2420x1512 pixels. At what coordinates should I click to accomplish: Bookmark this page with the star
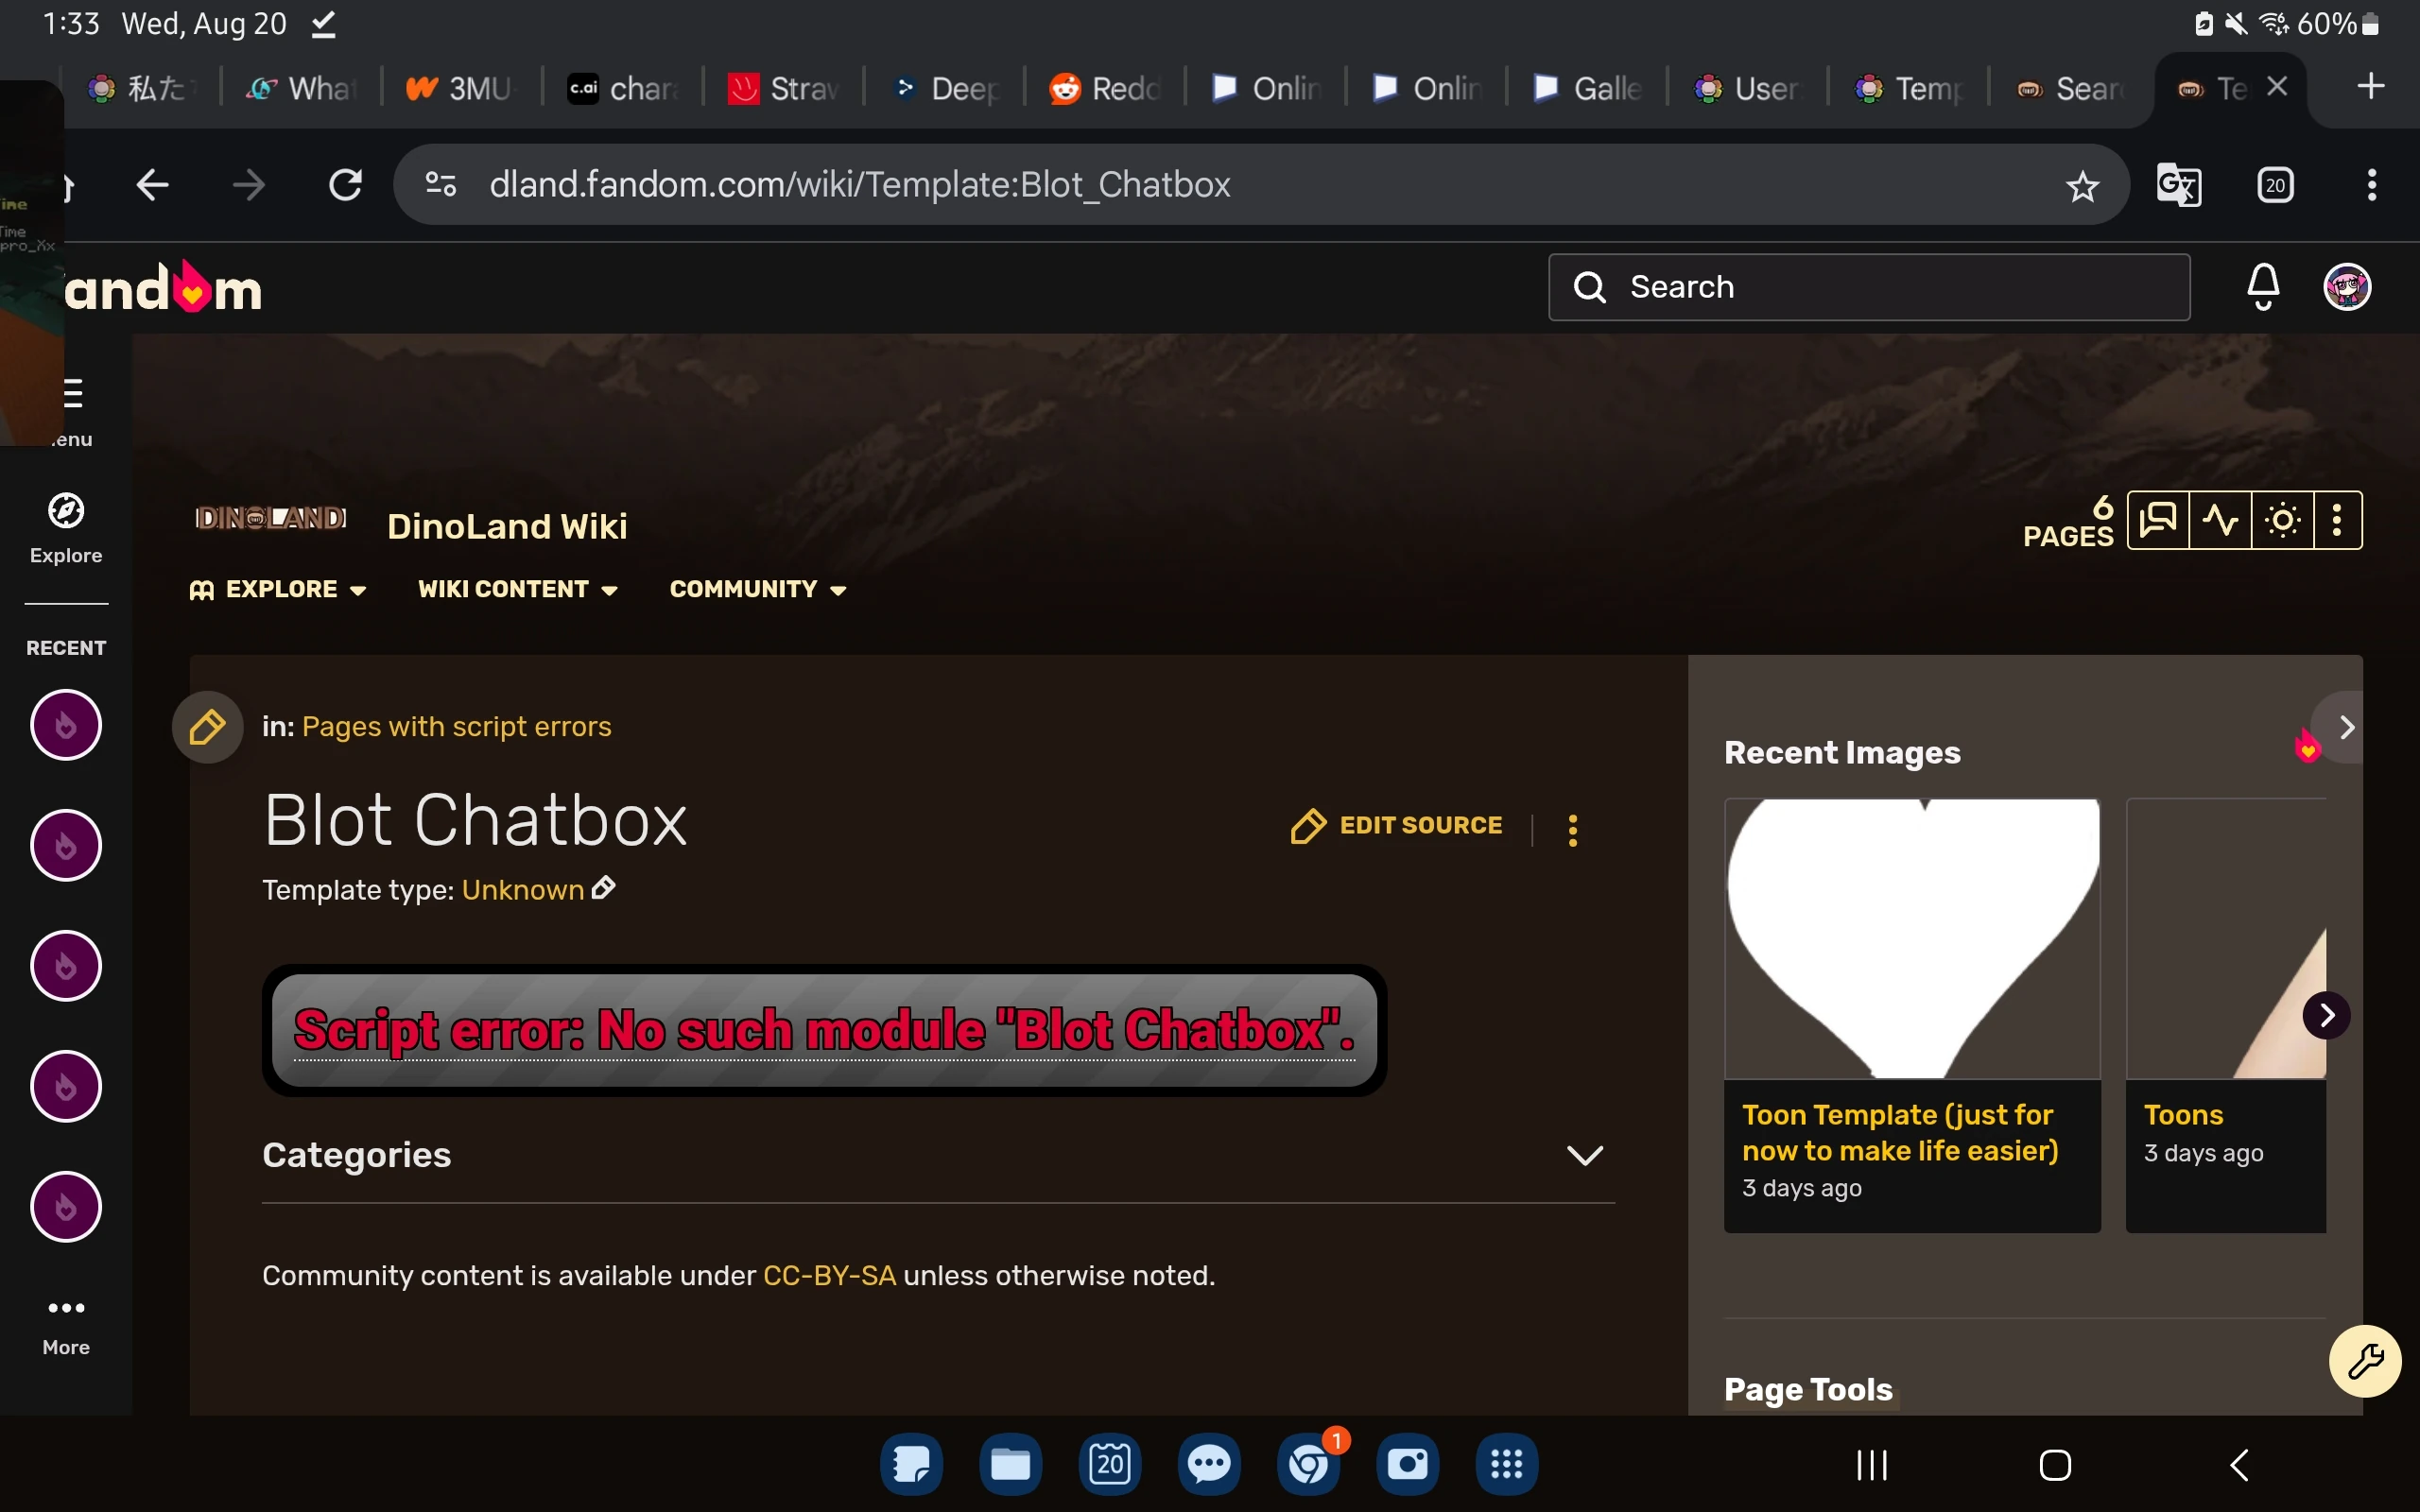coord(2083,186)
